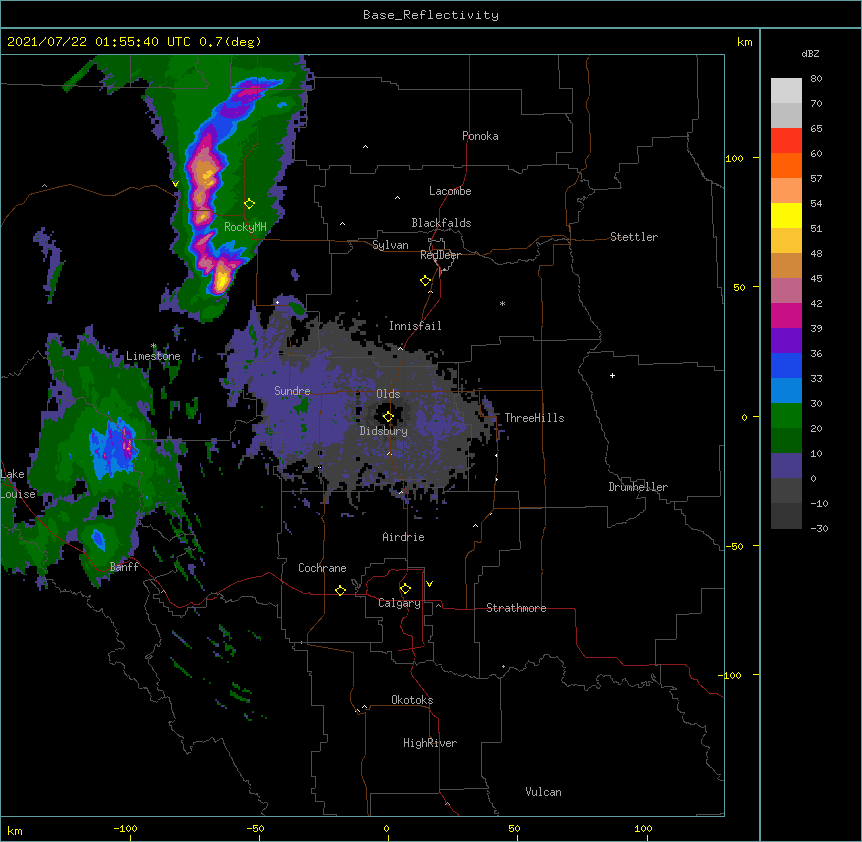Click the Lacombe town label

point(450,191)
